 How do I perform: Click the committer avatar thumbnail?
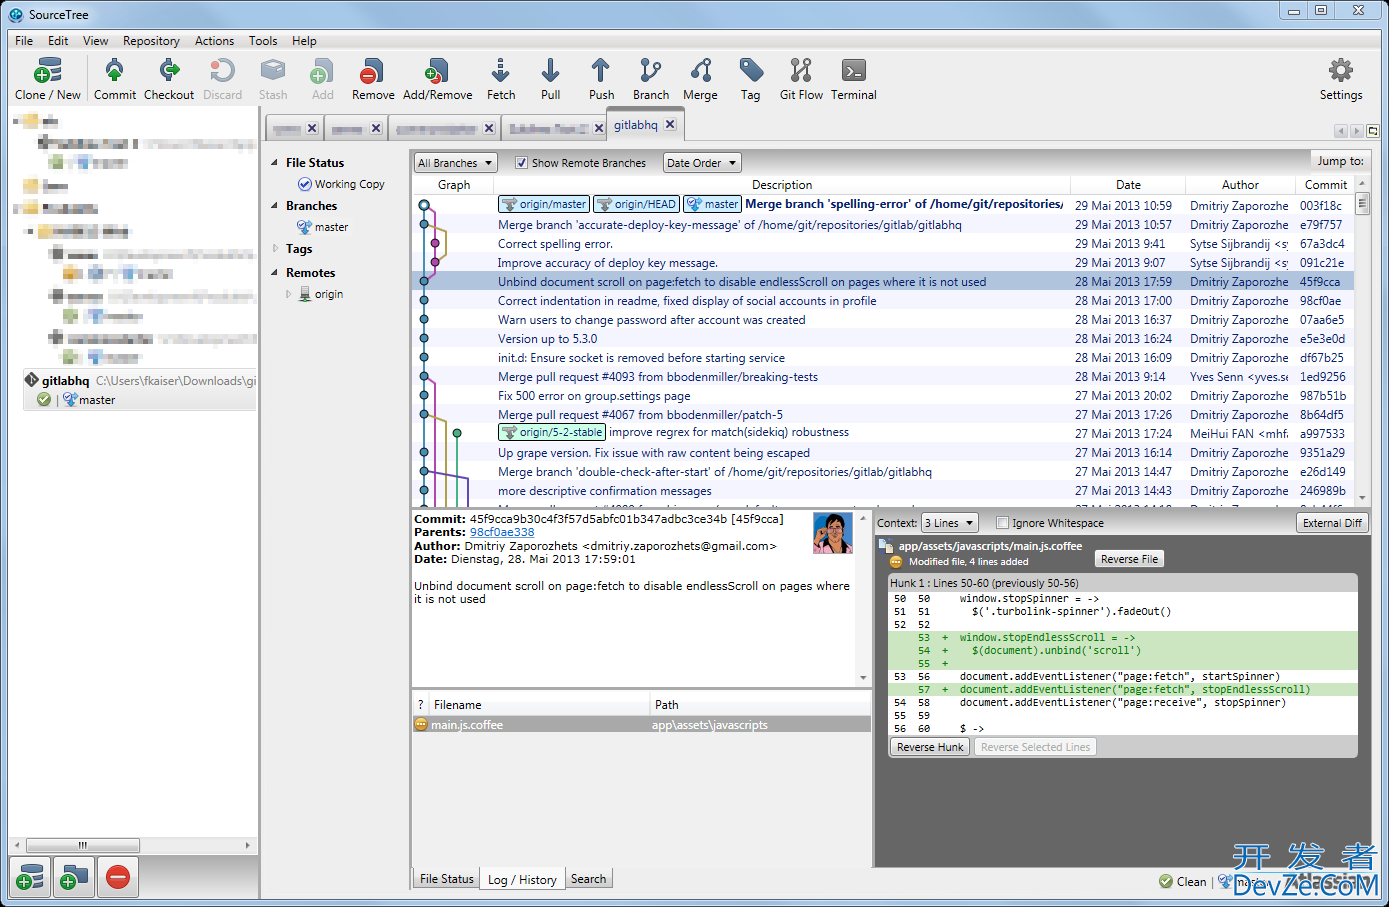pyautogui.click(x=832, y=533)
